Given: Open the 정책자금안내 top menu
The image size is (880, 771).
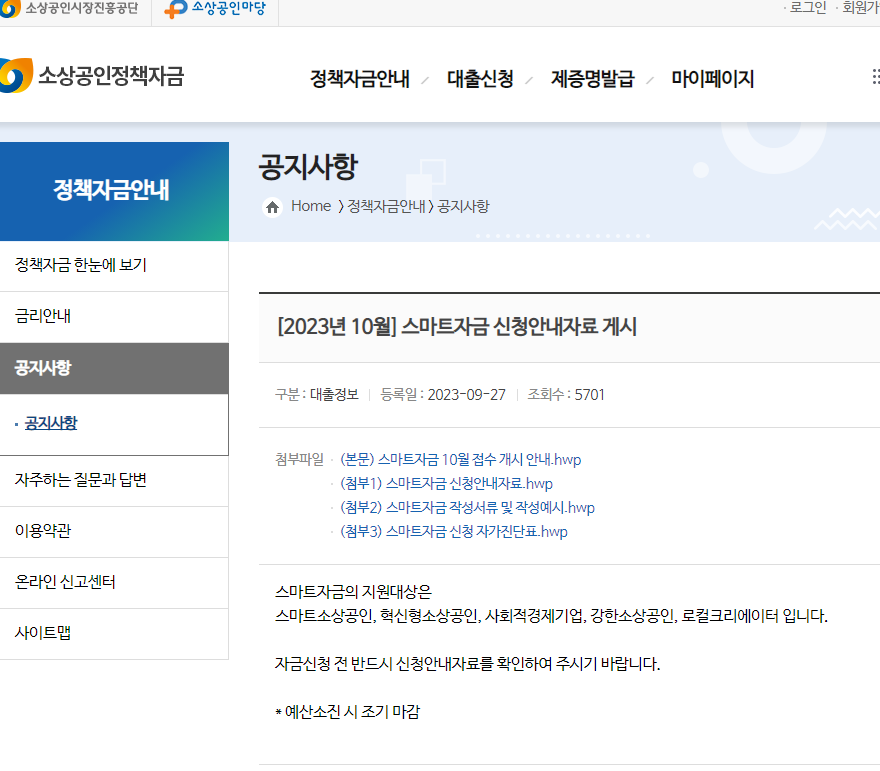Looking at the screenshot, I should [x=360, y=79].
